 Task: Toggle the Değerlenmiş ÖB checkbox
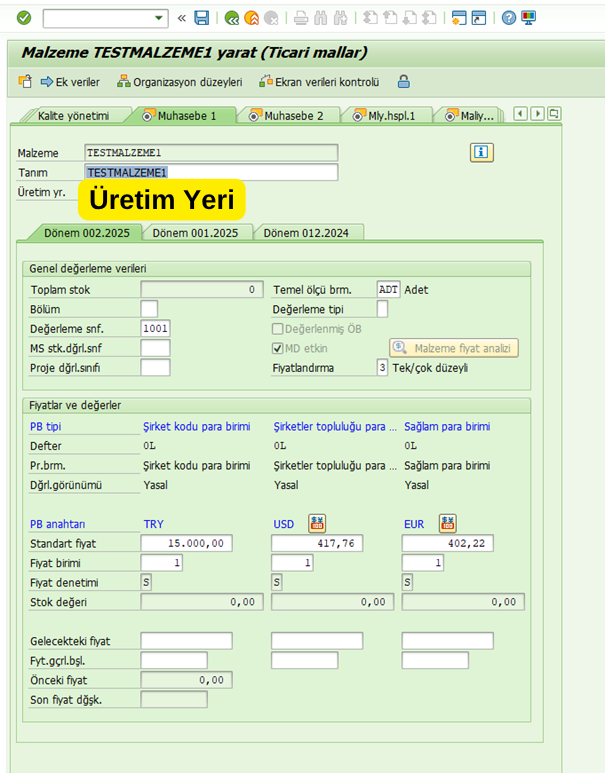point(279,328)
